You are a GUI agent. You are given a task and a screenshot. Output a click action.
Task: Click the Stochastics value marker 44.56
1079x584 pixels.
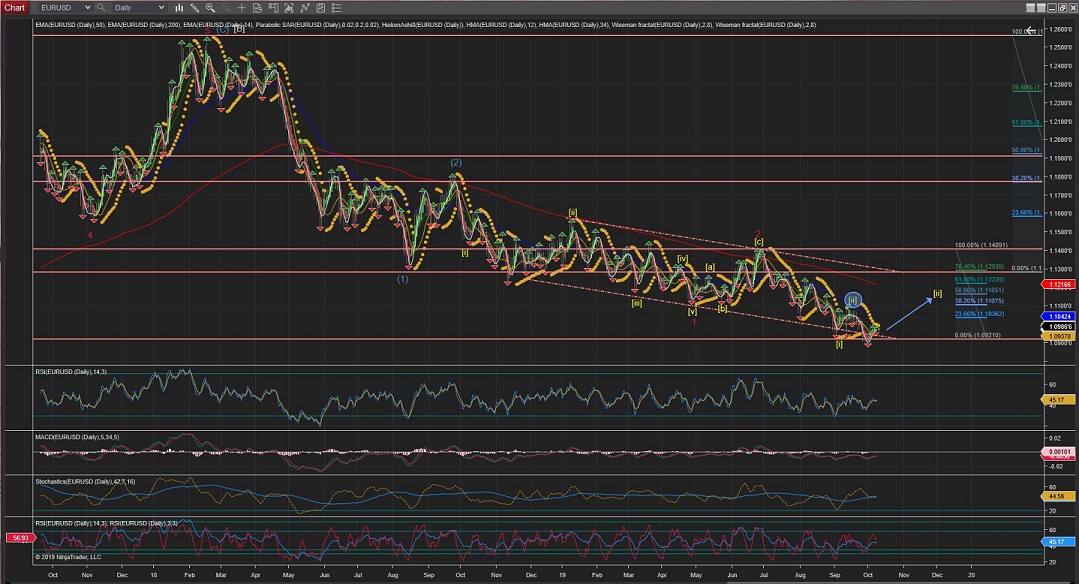(1058, 495)
